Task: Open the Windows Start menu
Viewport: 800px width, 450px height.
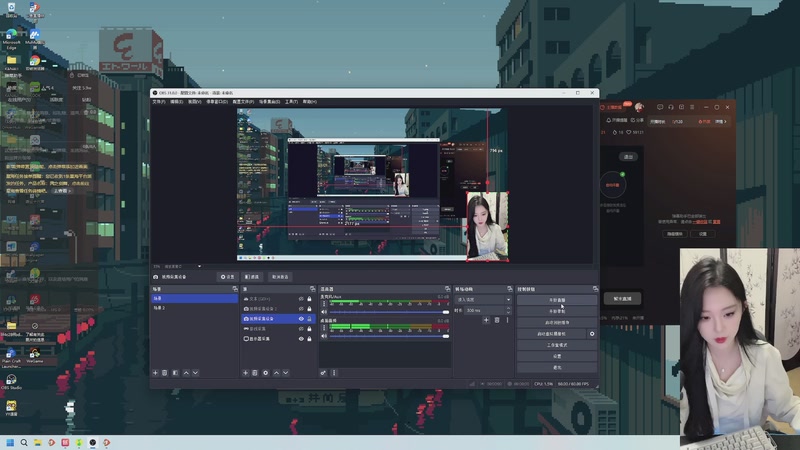Action: click(x=10, y=442)
